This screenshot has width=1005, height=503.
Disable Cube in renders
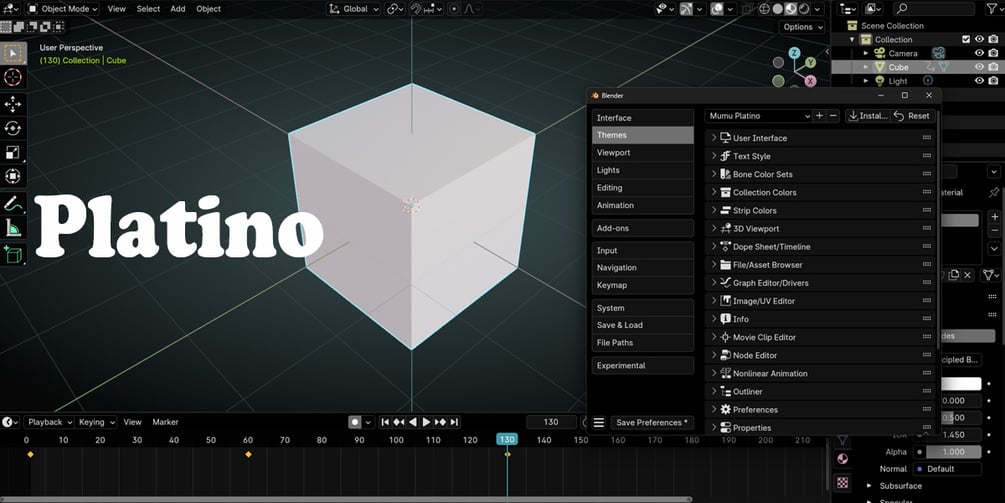click(x=993, y=67)
